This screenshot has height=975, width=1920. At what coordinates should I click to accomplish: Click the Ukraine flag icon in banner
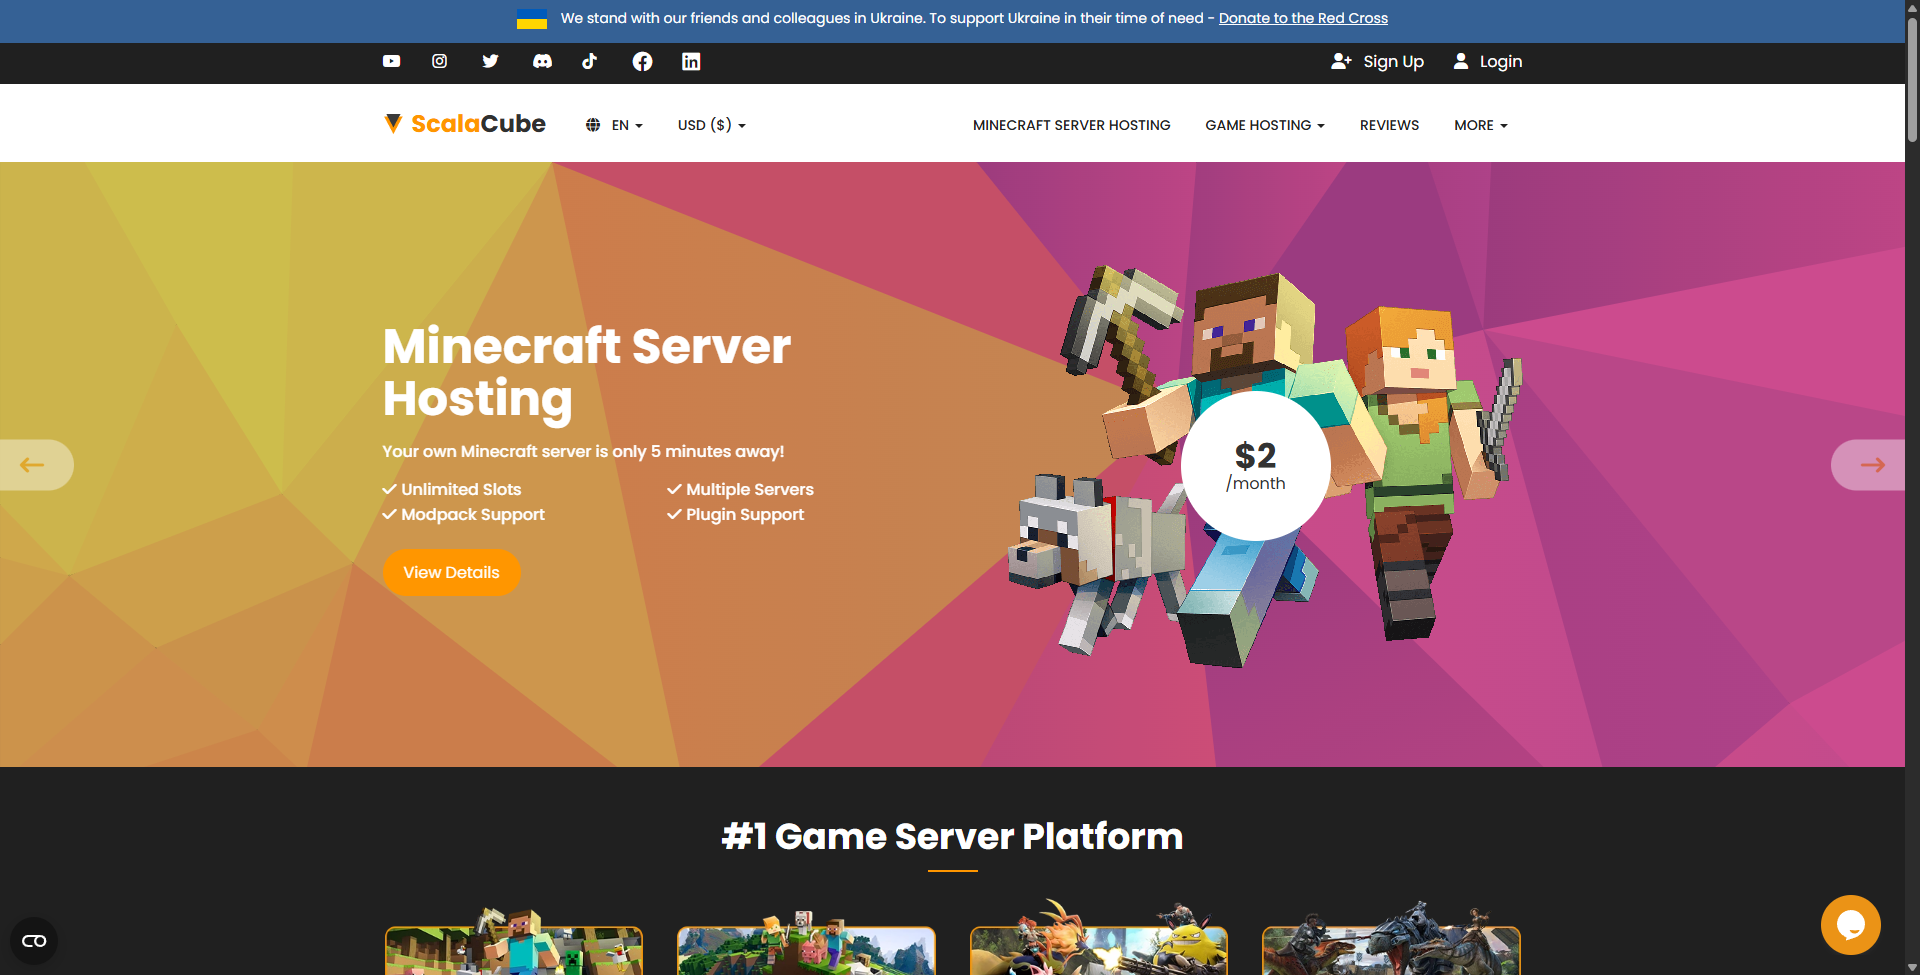click(532, 19)
